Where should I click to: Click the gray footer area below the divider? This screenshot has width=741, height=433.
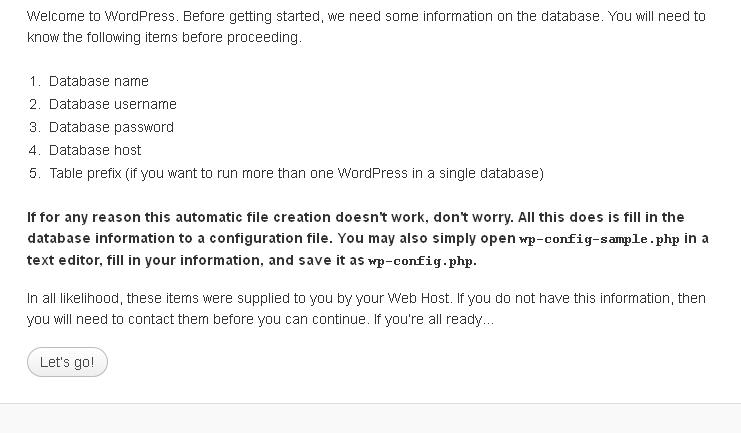pos(370,419)
